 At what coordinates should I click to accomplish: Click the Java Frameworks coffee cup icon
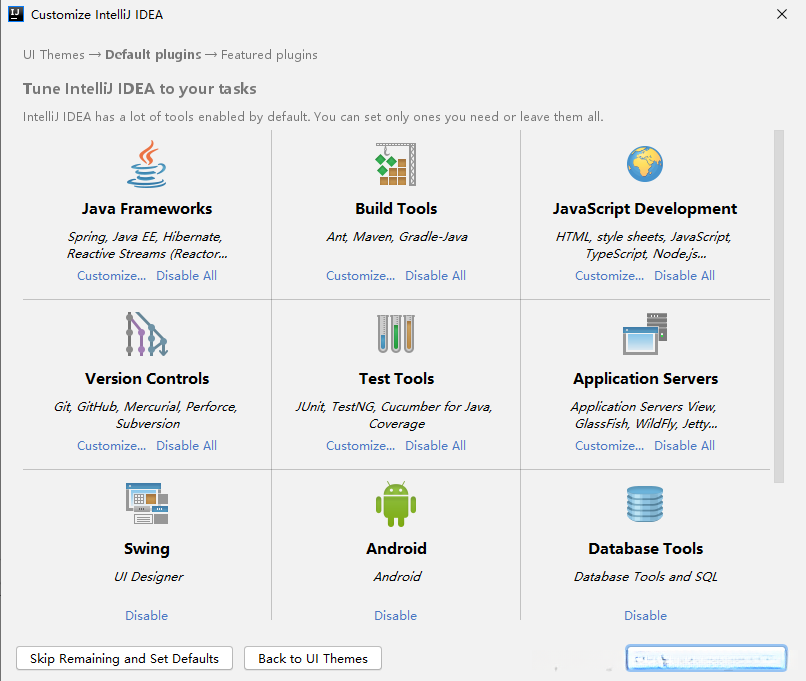point(147,164)
